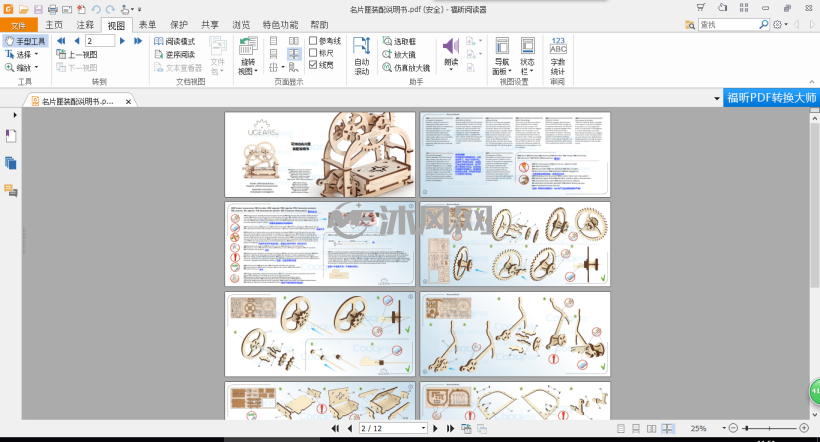Start auto scroll (自动滚动)
Viewport: 820px width, 442px height.
click(361, 55)
